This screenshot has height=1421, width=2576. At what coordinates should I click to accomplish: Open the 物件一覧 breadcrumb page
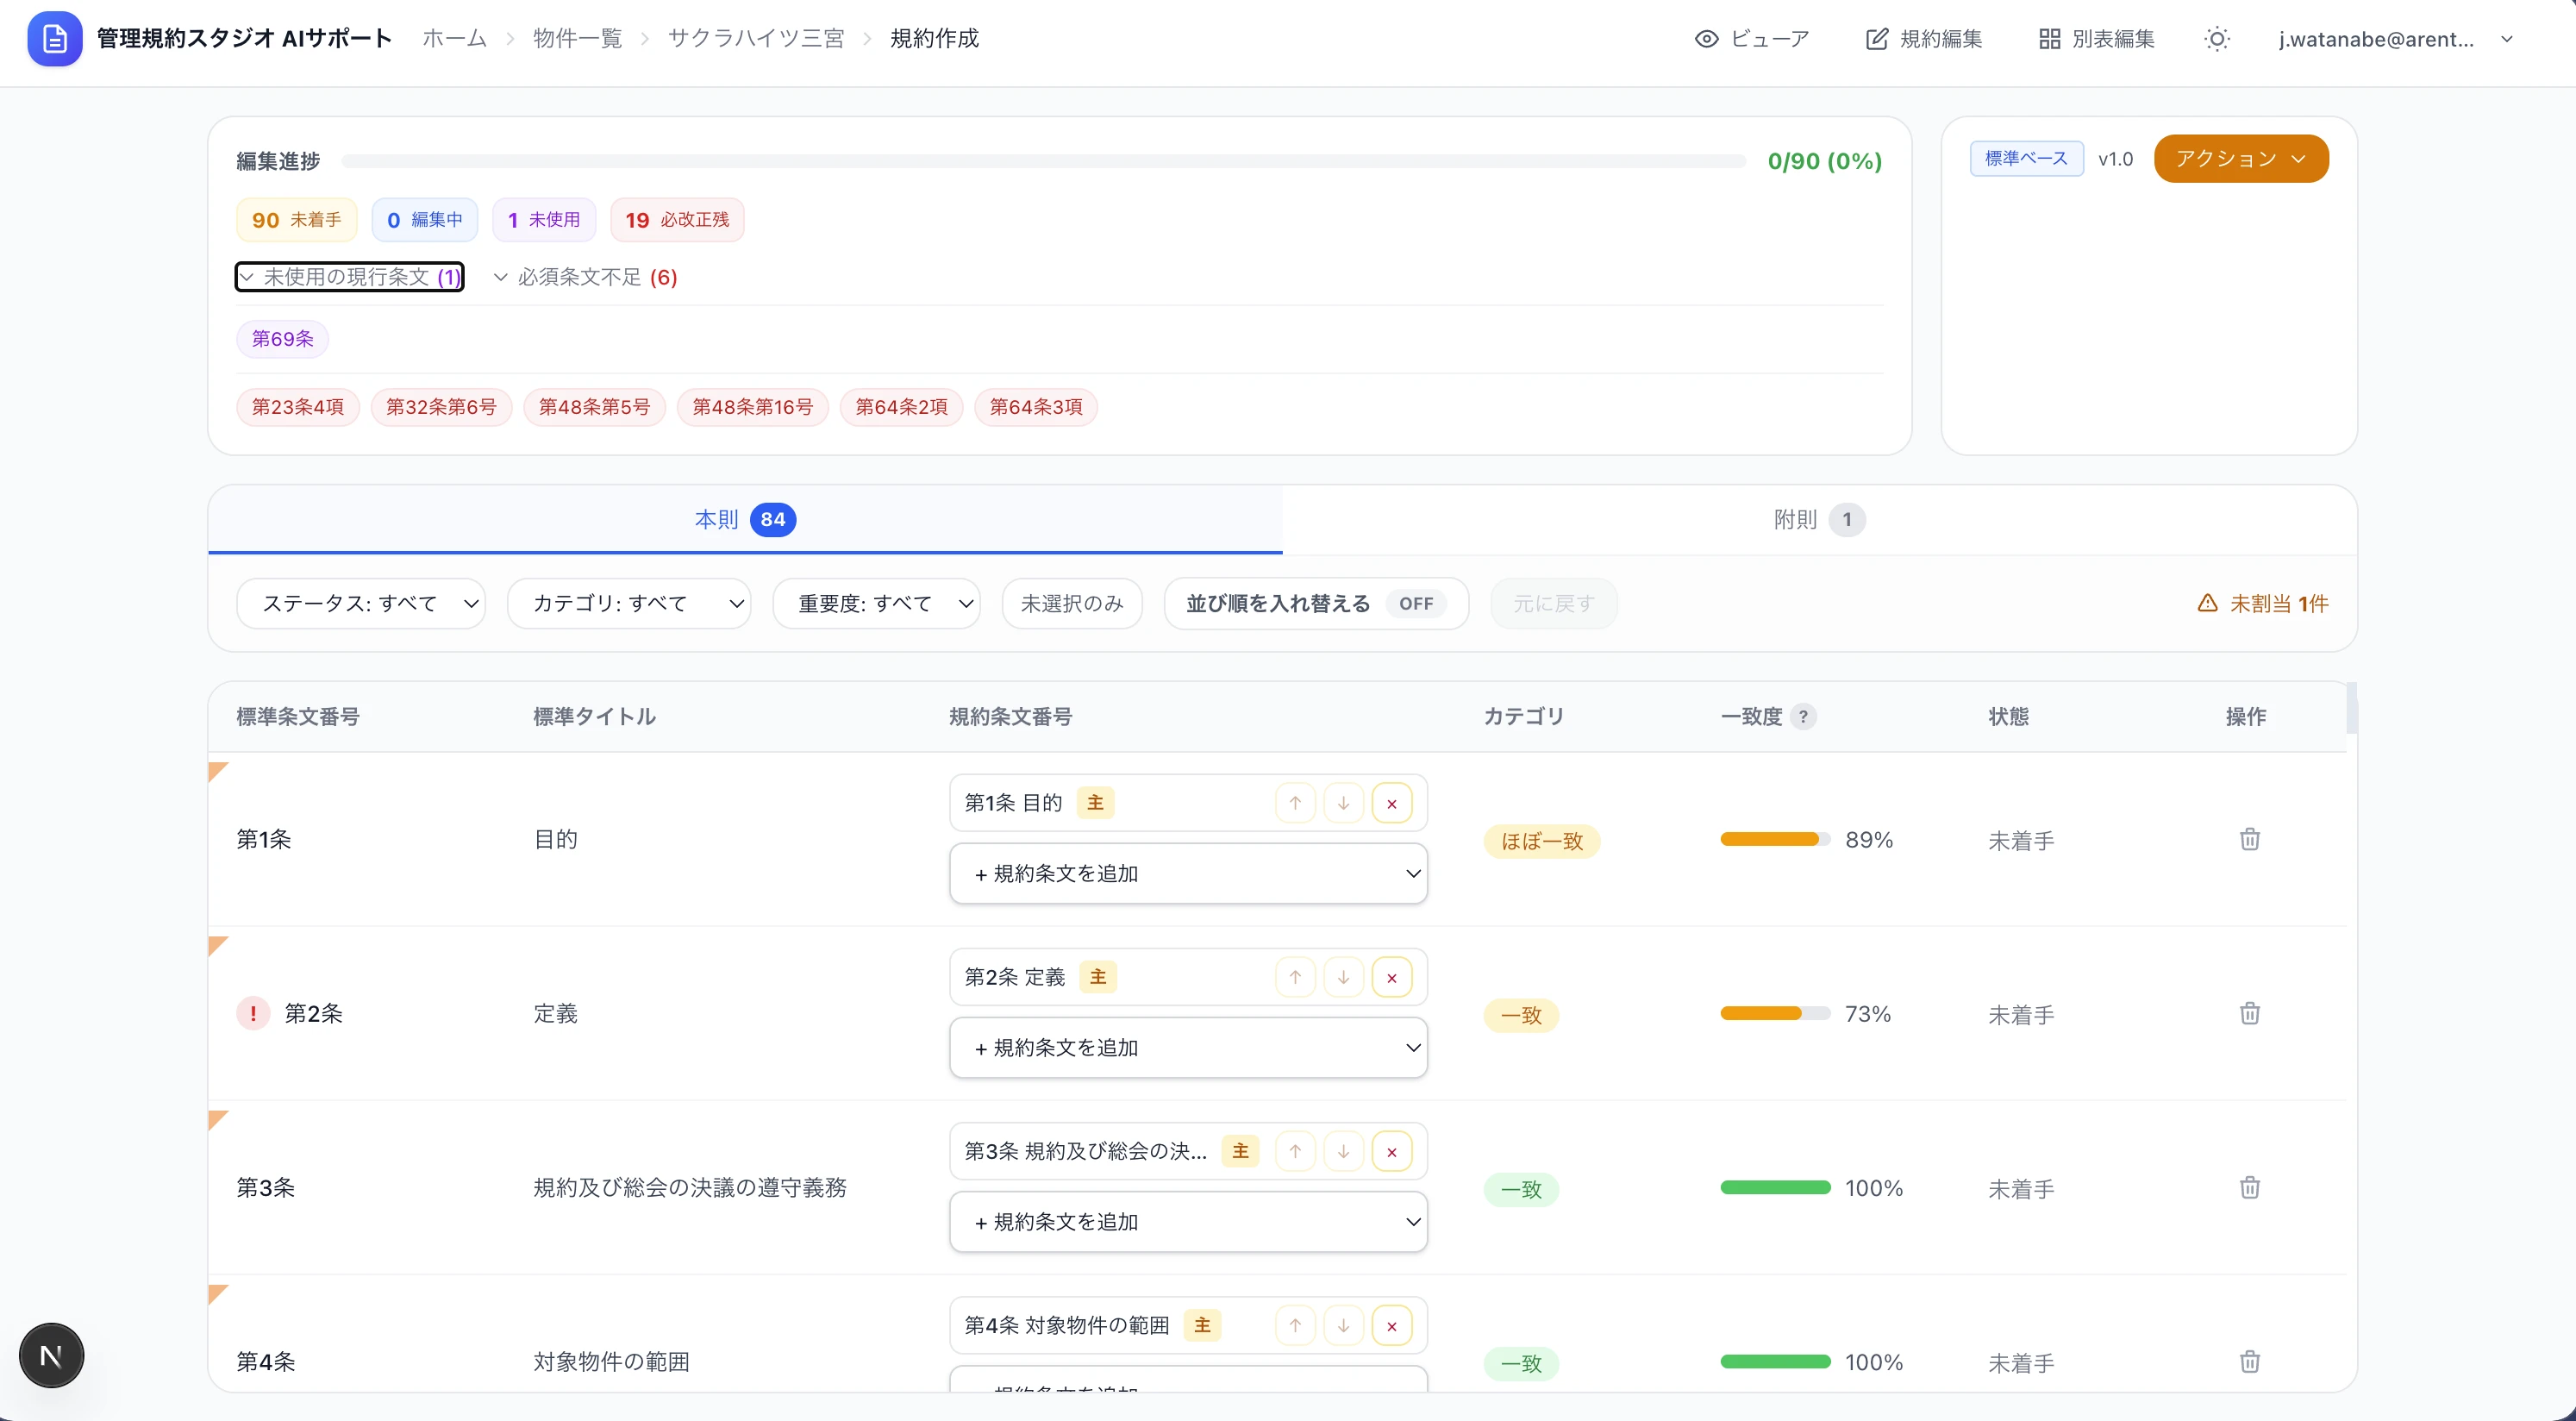(x=577, y=38)
